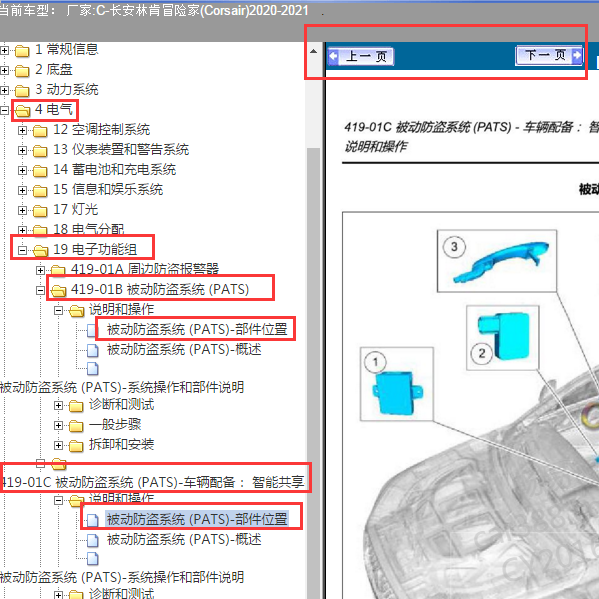Click the highlighted 部件位置 document icon under 419-01C

coord(92,520)
